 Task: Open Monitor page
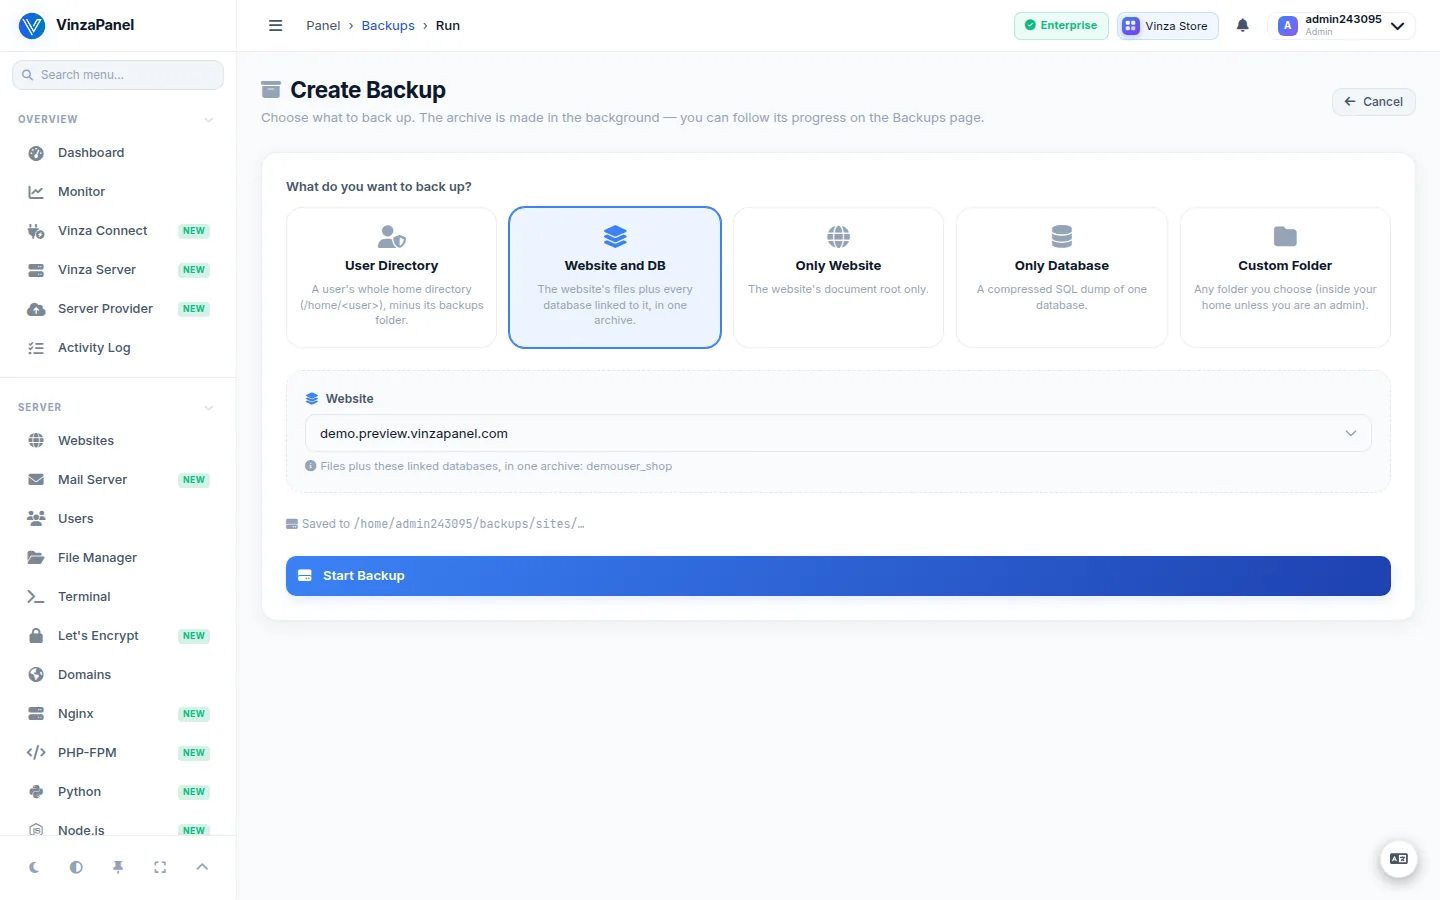coord(118,192)
